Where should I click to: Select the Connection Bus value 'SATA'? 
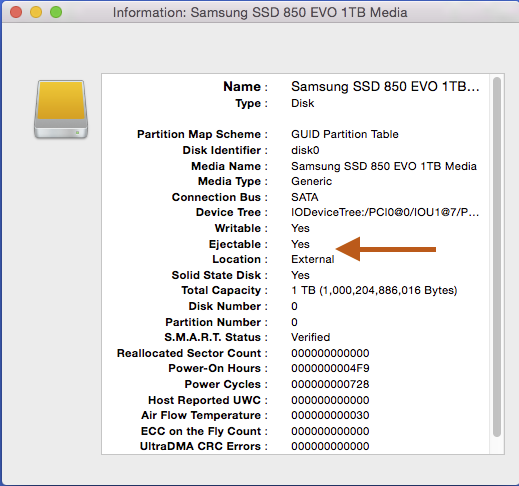pyautogui.click(x=305, y=197)
